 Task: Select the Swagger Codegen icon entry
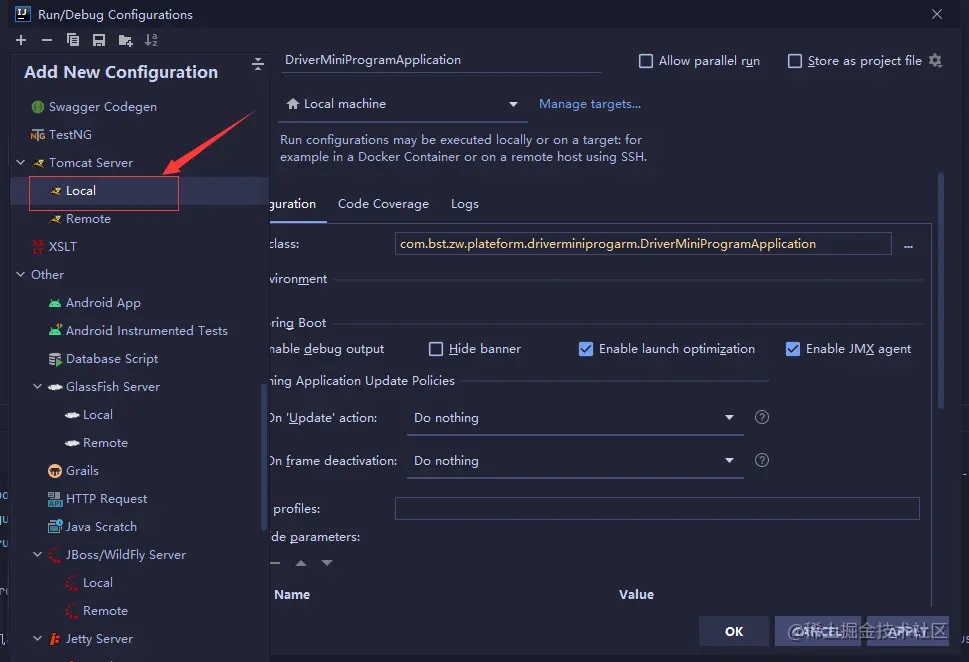click(x=38, y=107)
